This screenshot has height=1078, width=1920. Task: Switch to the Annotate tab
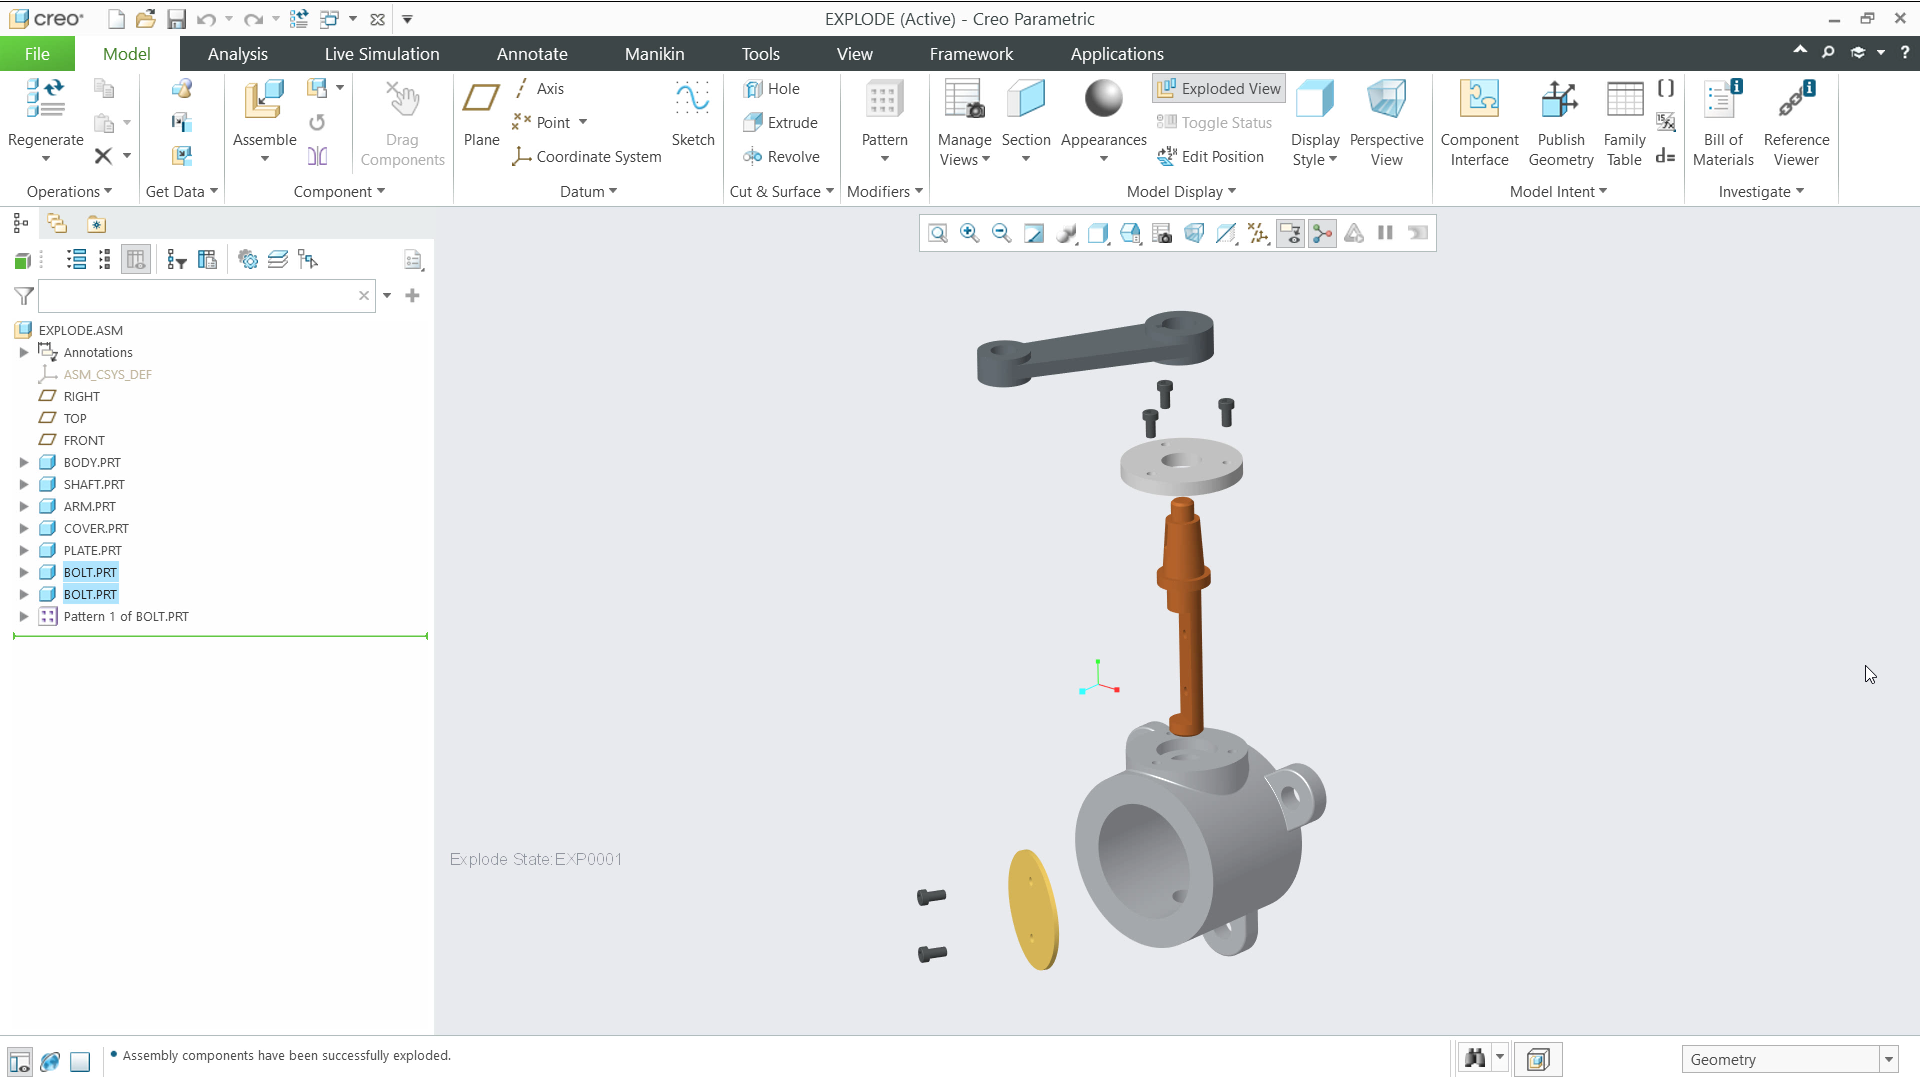[x=532, y=54]
